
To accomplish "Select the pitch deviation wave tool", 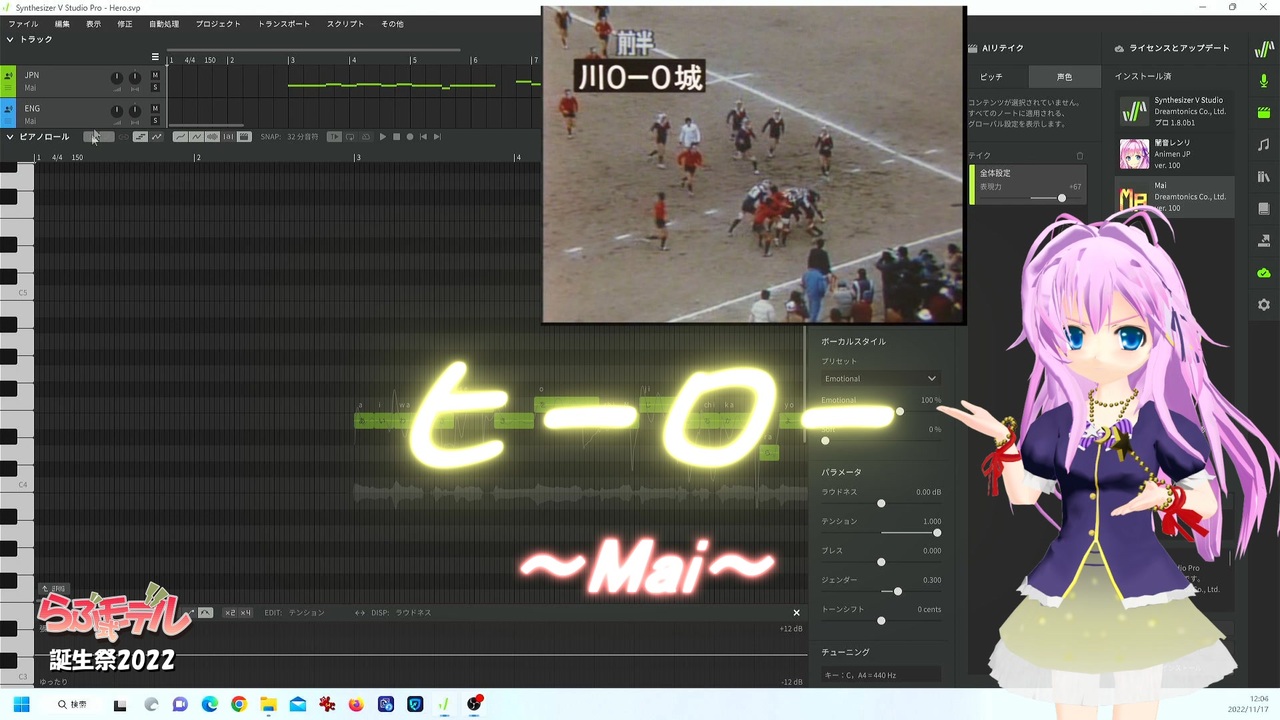I will coord(196,137).
